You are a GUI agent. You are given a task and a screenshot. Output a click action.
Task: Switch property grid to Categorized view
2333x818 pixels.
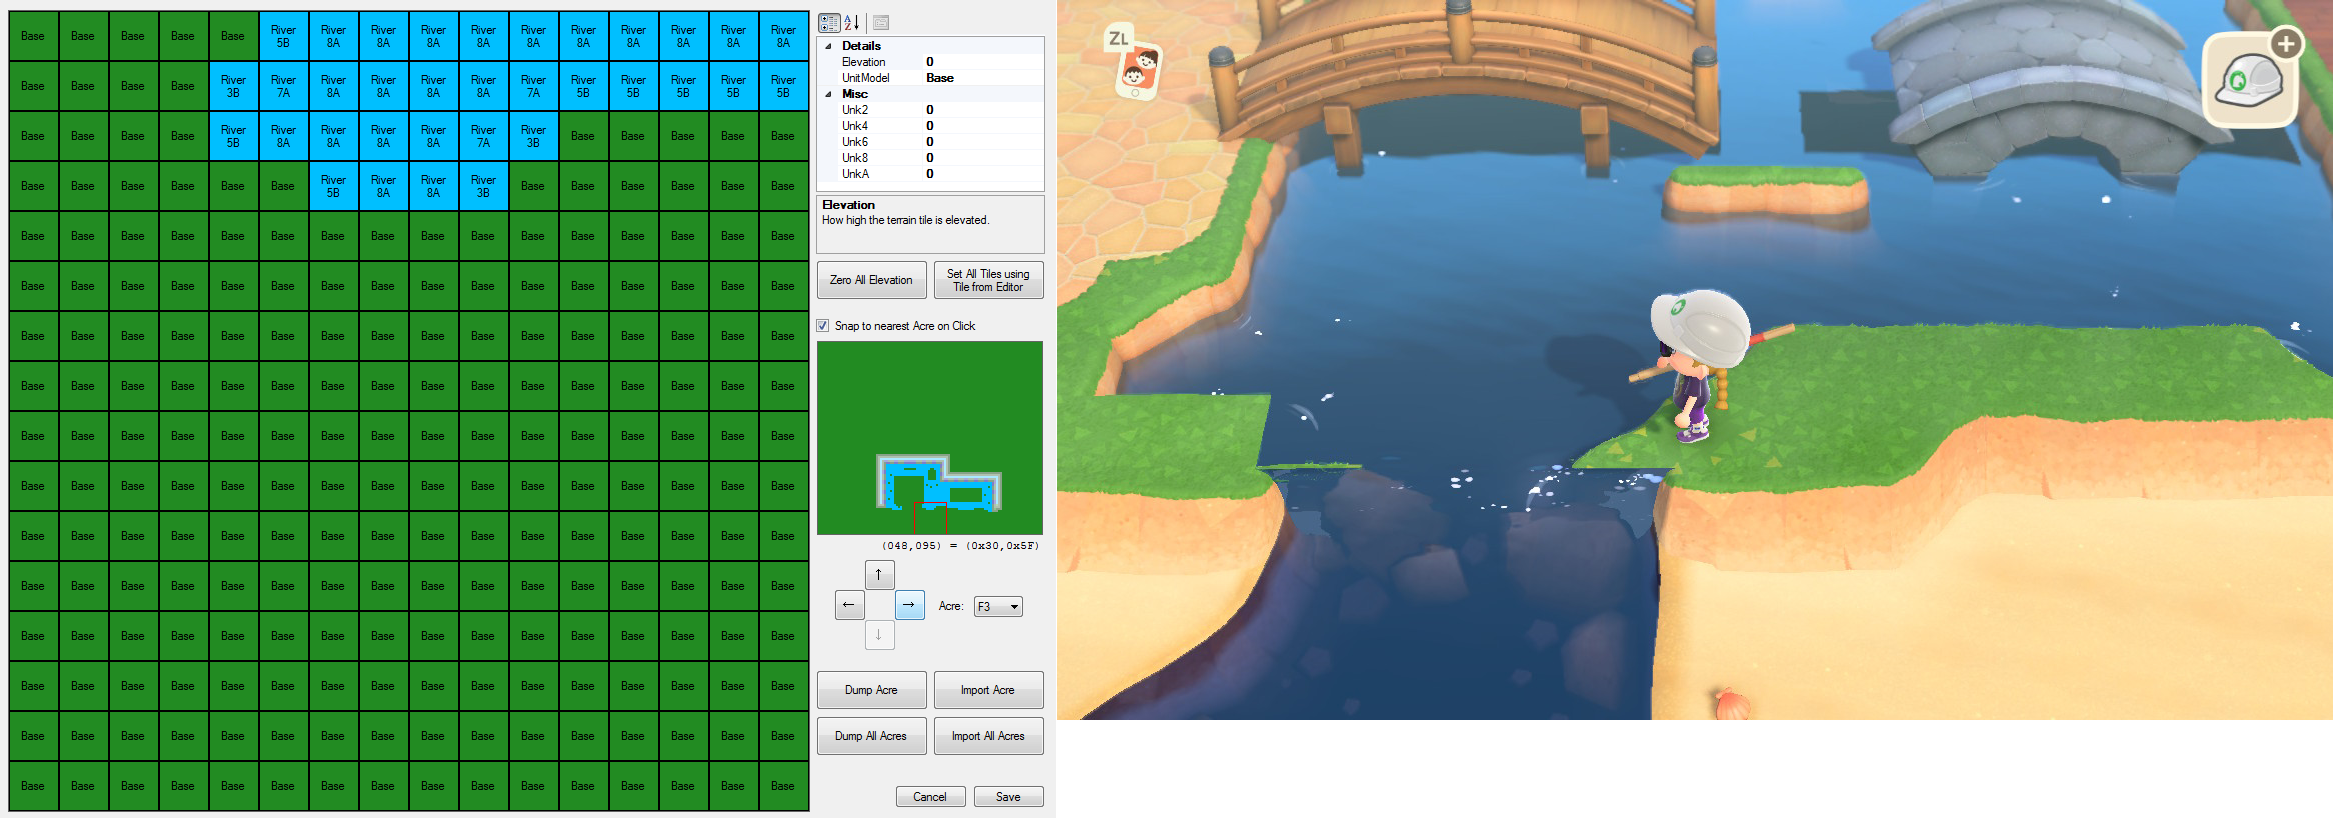[x=829, y=23]
